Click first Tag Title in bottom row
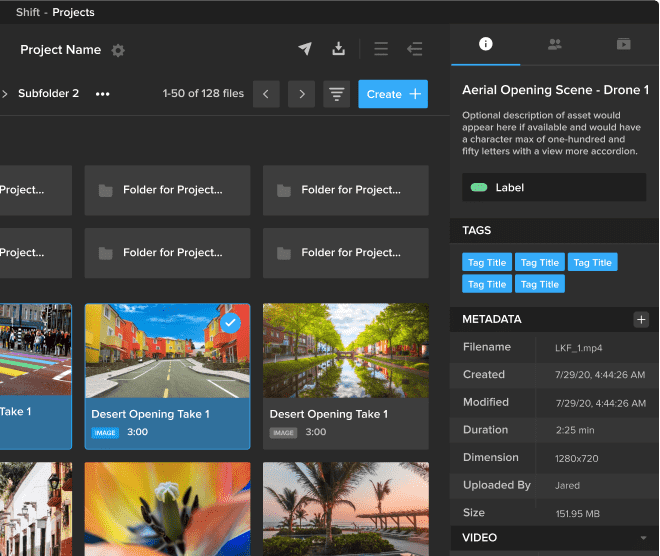This screenshot has width=660, height=556. tap(487, 284)
